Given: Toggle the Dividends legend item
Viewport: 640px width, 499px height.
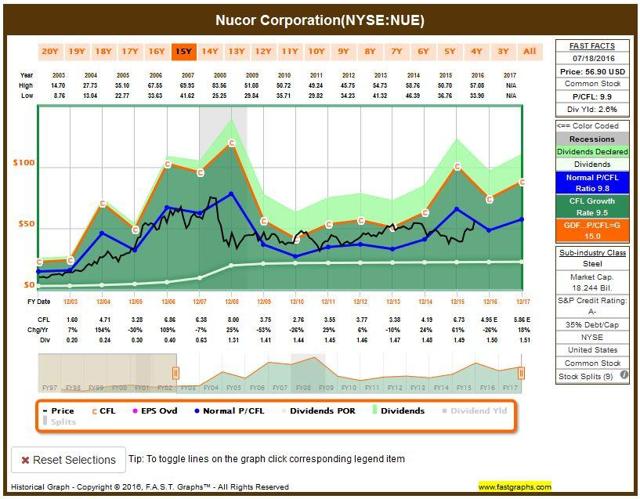Looking at the screenshot, I should pyautogui.click(x=398, y=411).
